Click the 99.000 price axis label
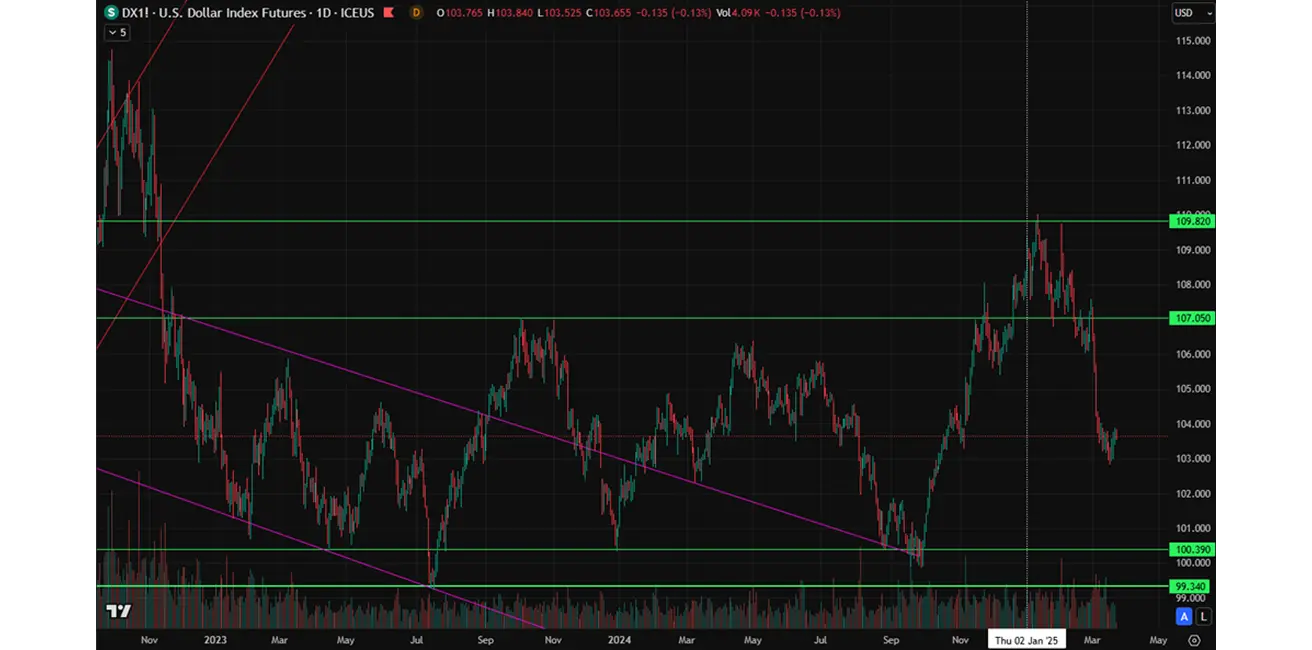The width and height of the screenshot is (1312, 650). 1192,598
